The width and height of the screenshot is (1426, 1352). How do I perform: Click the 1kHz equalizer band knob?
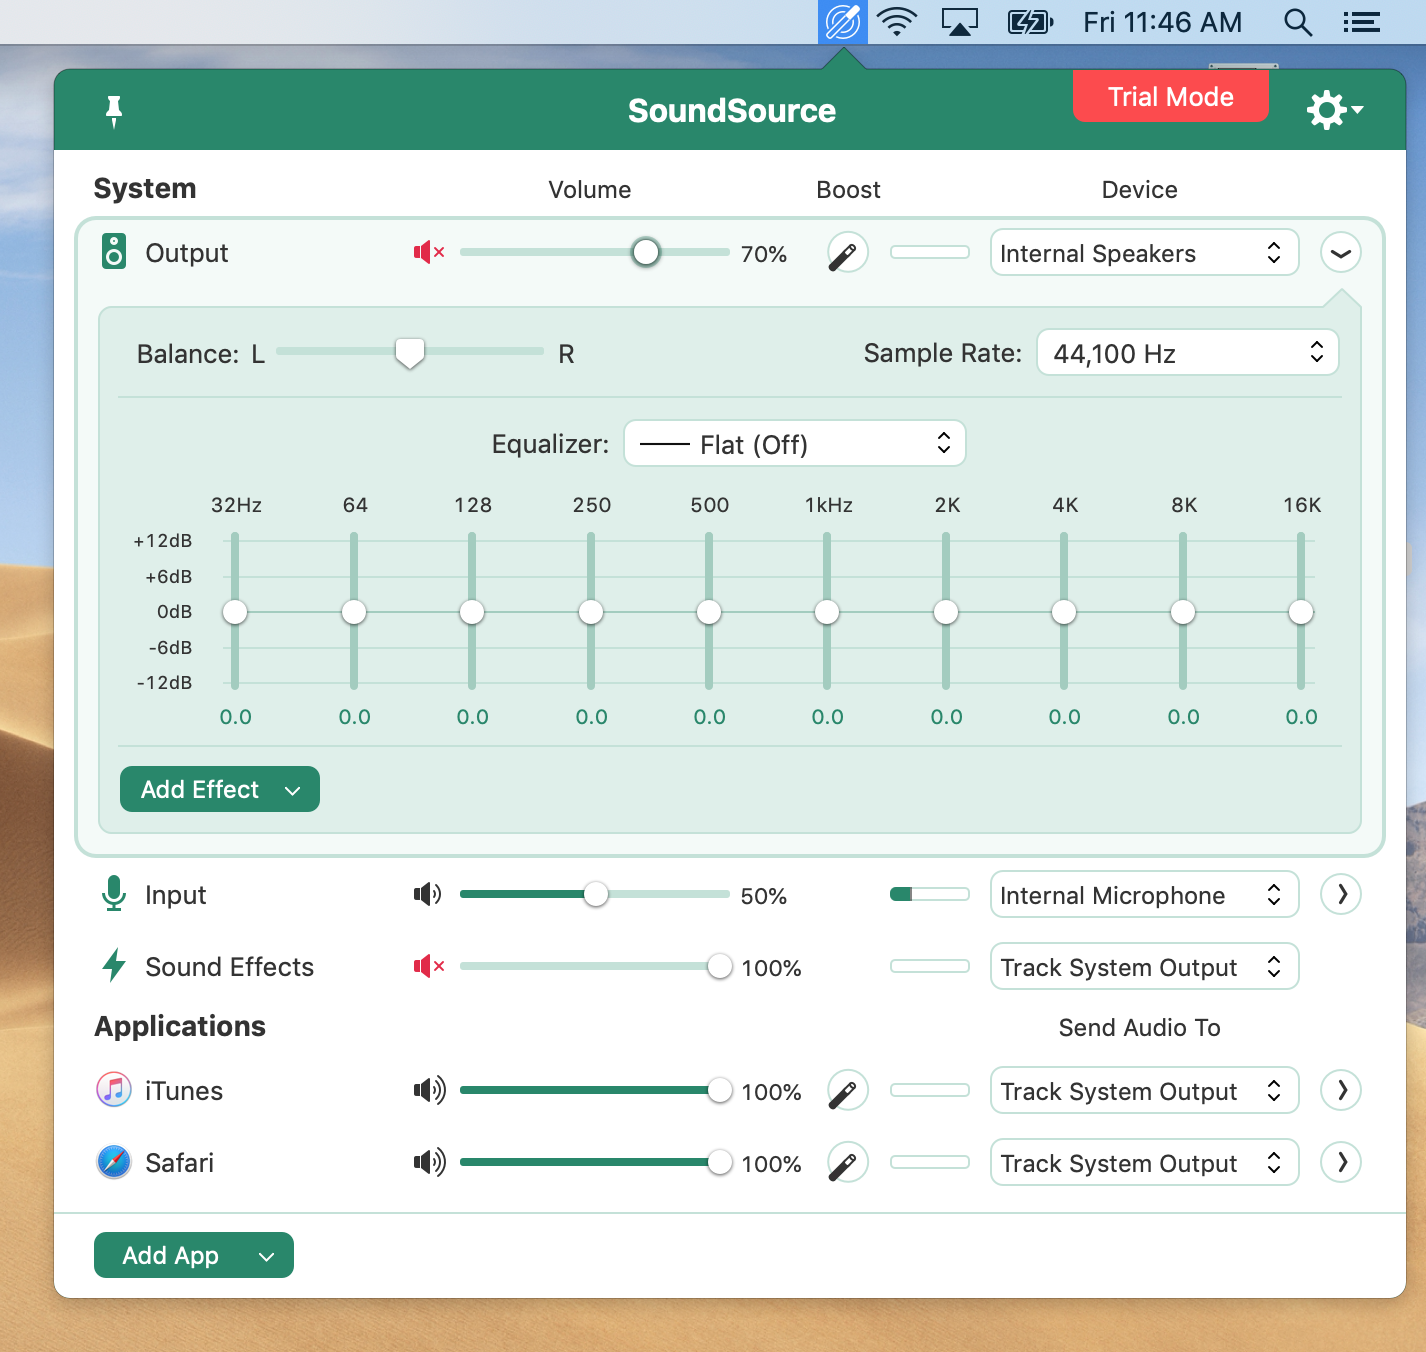[827, 612]
